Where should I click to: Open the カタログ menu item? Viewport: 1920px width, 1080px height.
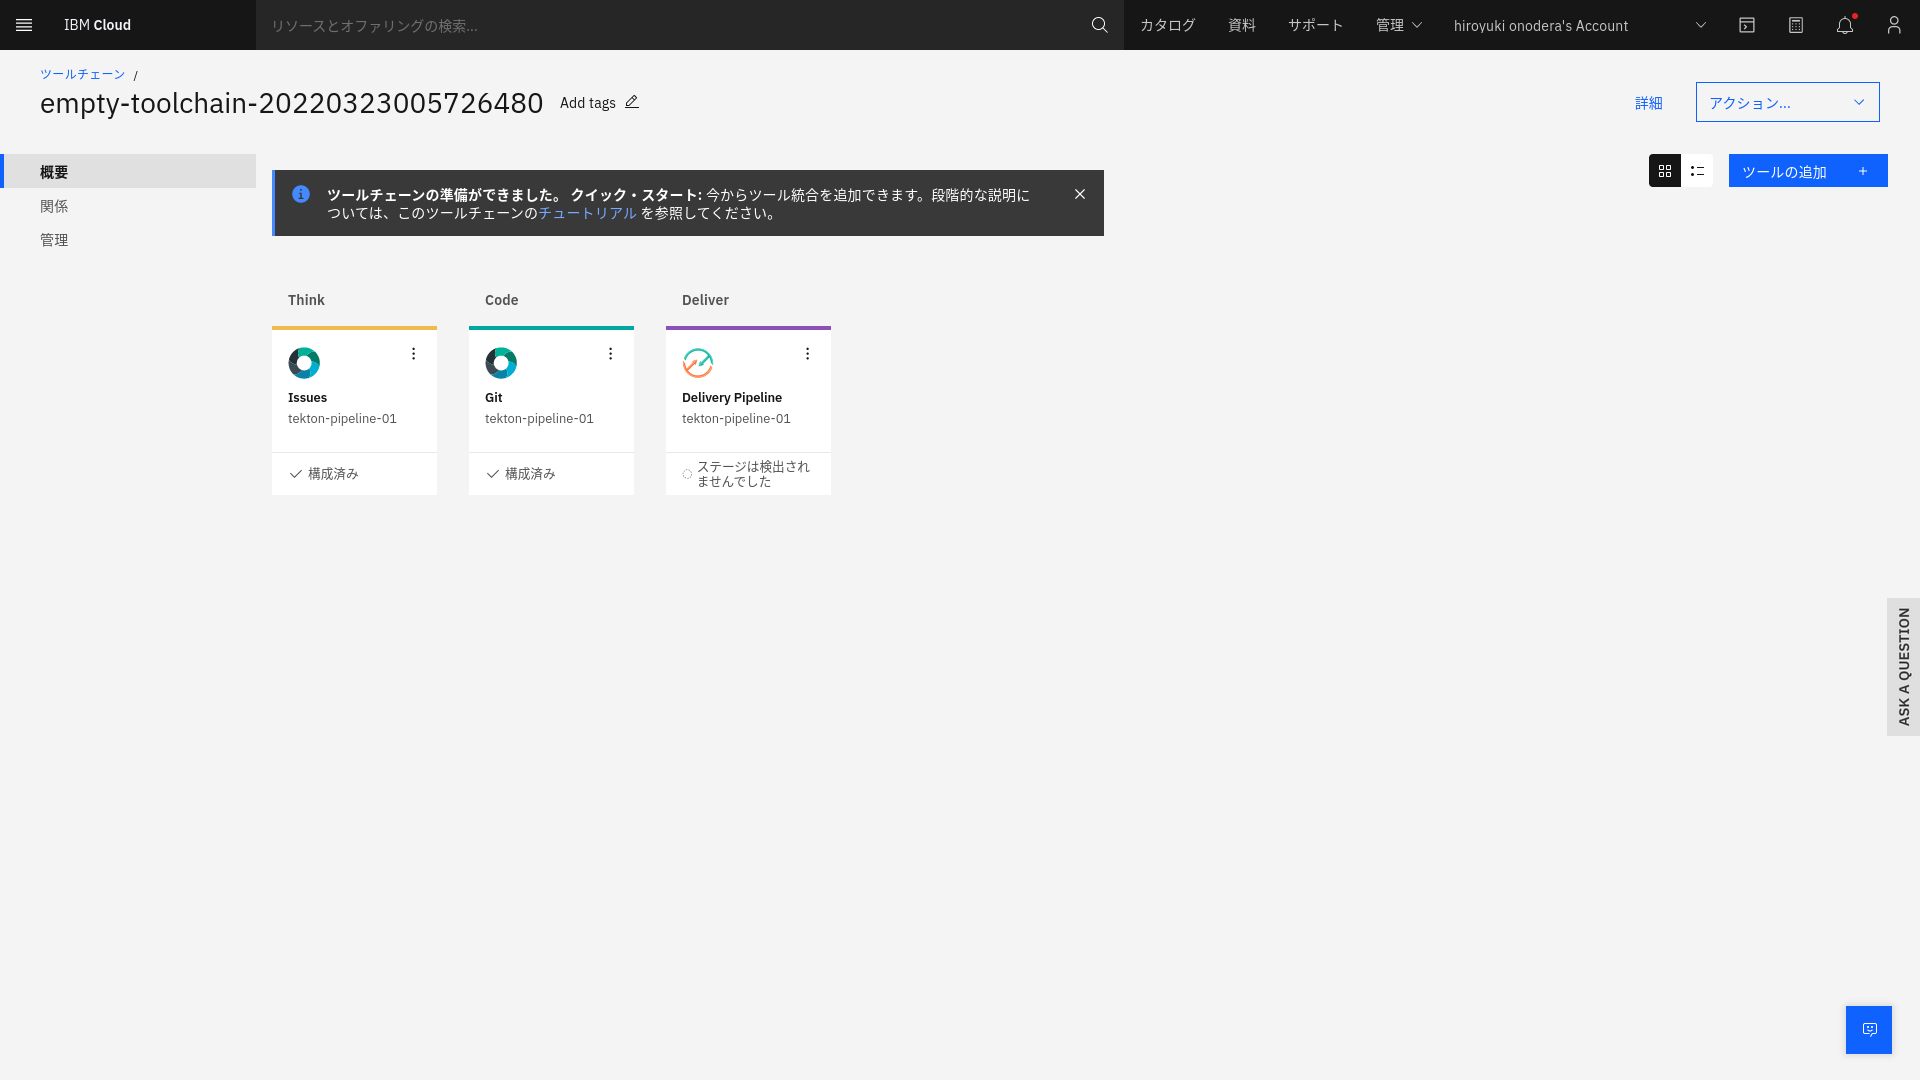[x=1166, y=25]
